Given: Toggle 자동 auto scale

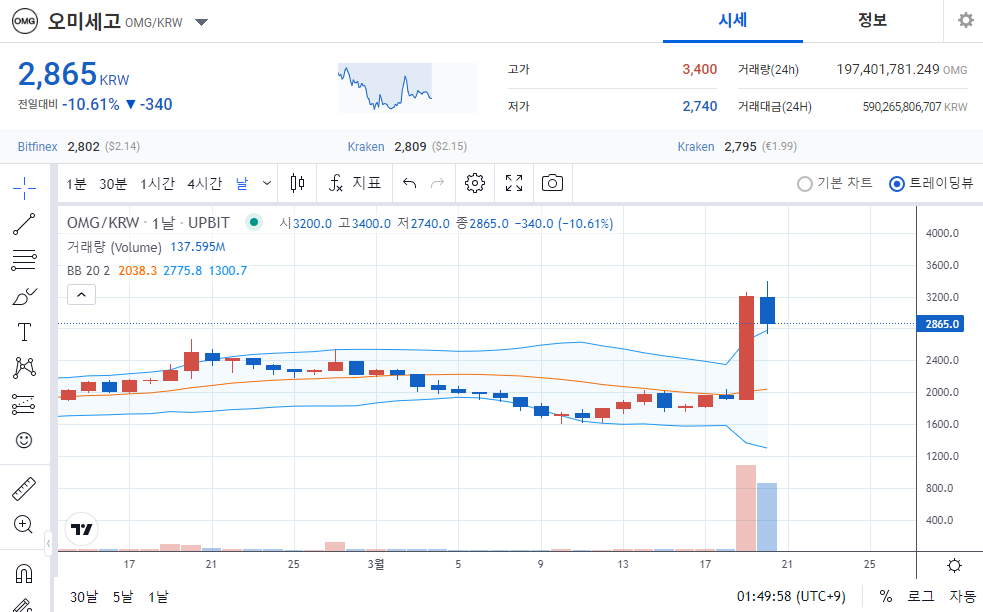Looking at the screenshot, I should [962, 596].
